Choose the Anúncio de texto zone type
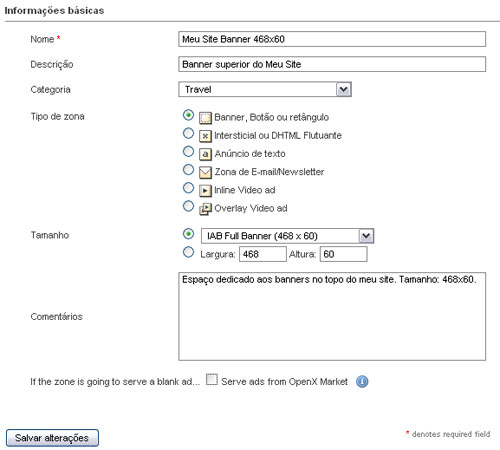Image resolution: width=500 pixels, height=450 pixels. pos(188,152)
